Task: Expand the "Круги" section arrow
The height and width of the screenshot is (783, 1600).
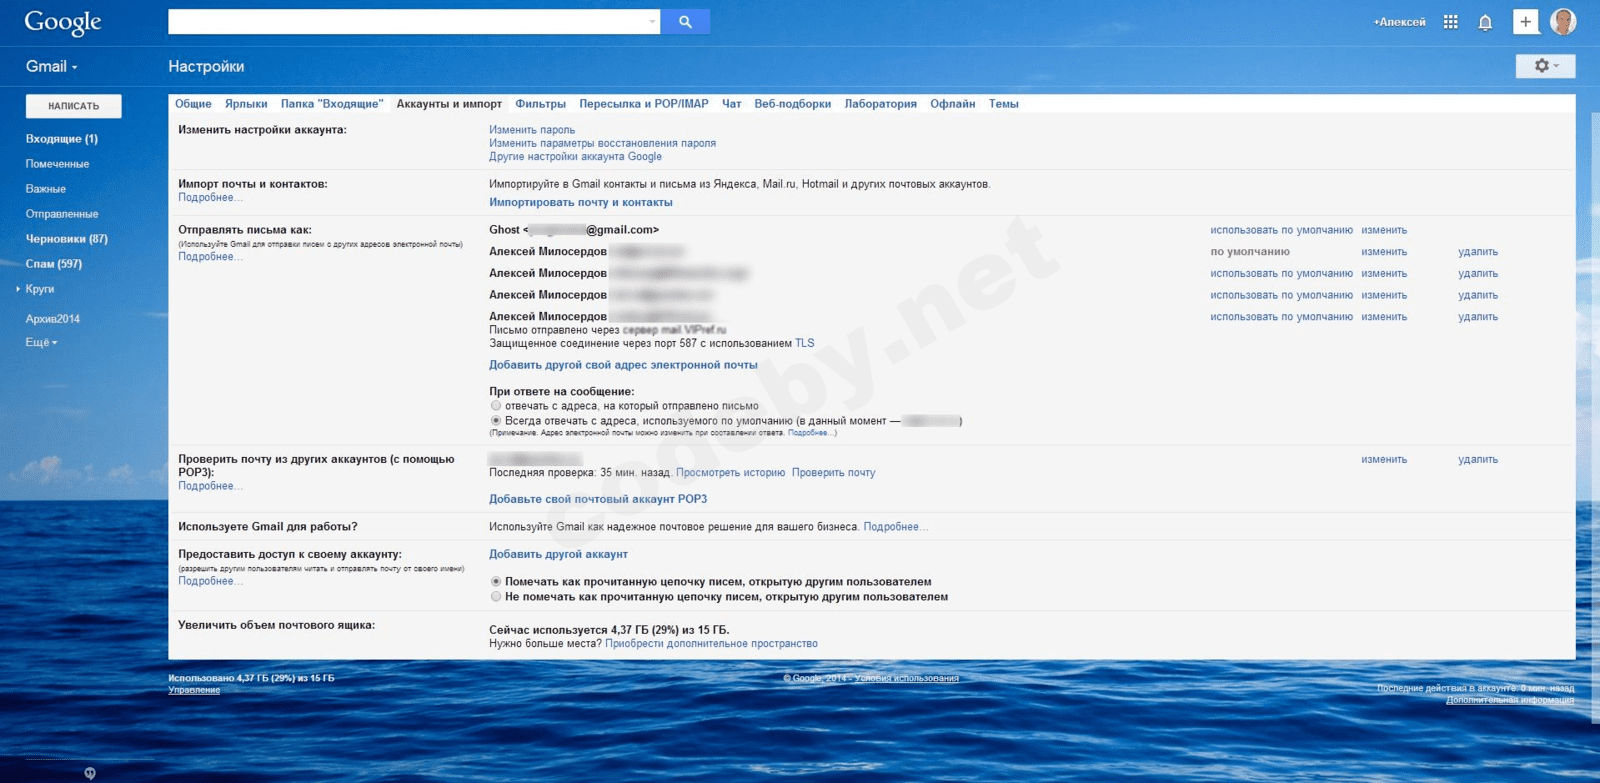Action: pos(18,289)
